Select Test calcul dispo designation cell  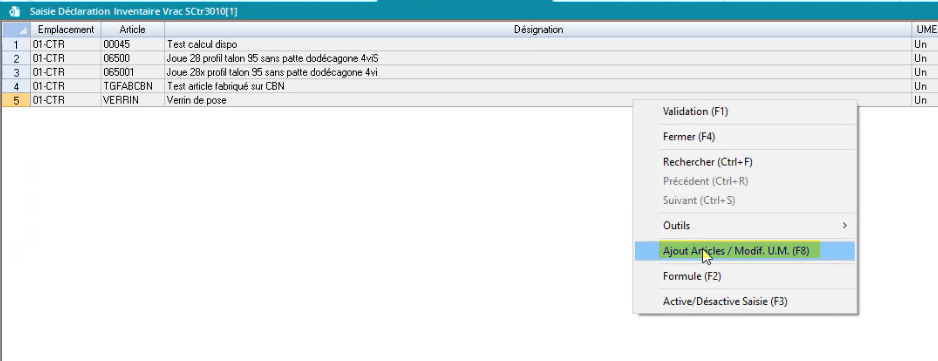click(538, 44)
